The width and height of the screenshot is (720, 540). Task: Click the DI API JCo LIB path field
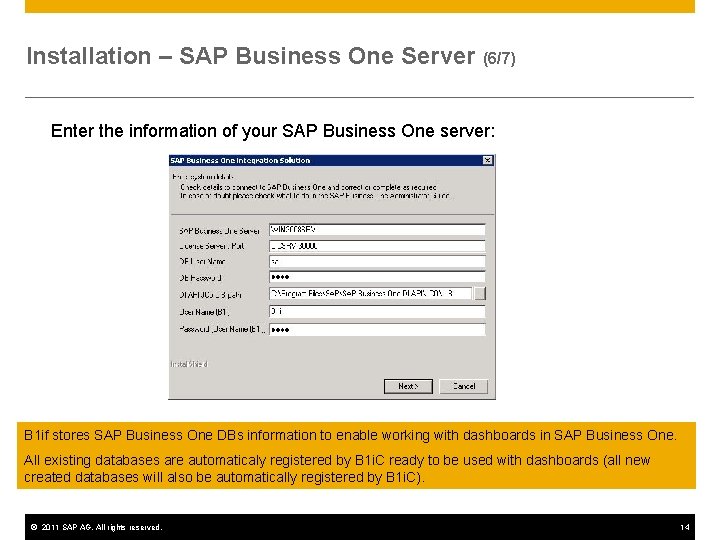click(370, 293)
